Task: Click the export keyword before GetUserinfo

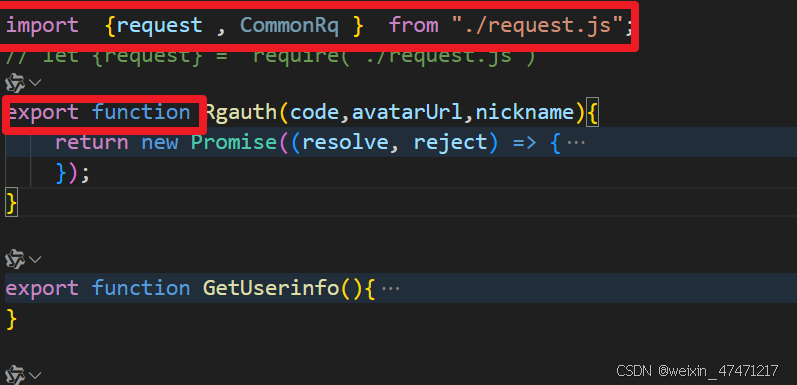Action: [x=42, y=288]
